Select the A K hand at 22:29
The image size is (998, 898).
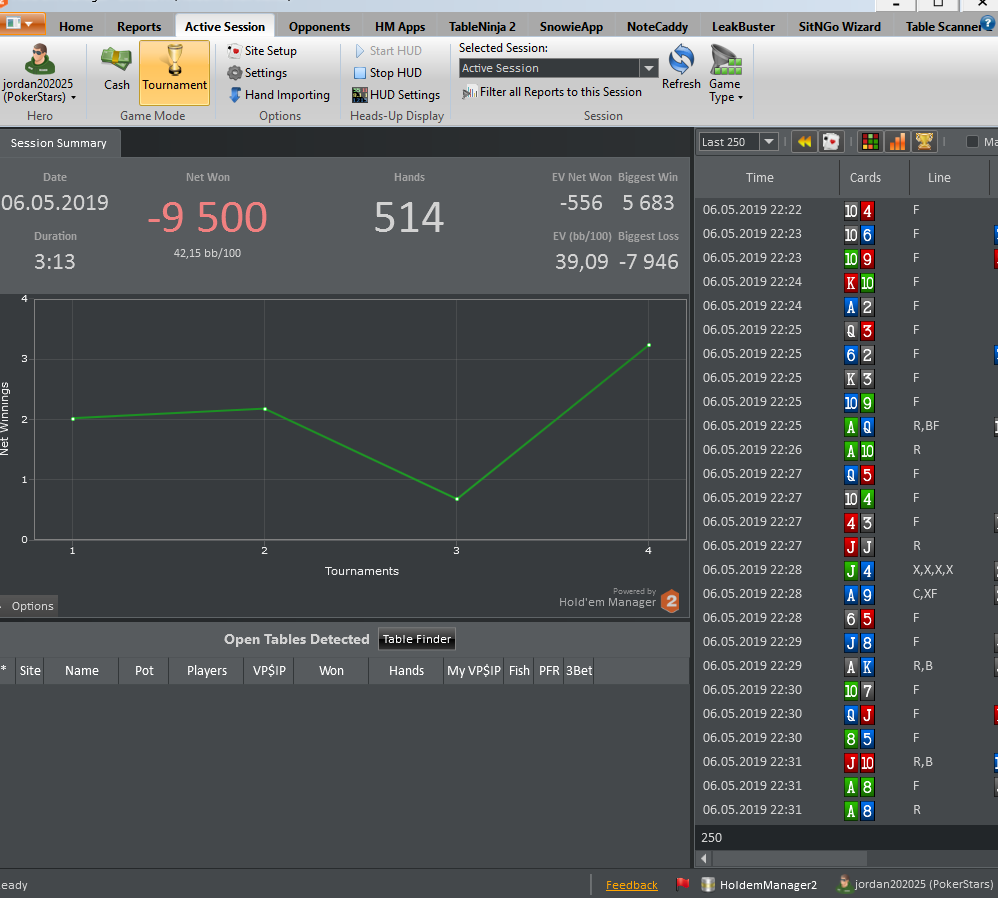click(x=846, y=666)
